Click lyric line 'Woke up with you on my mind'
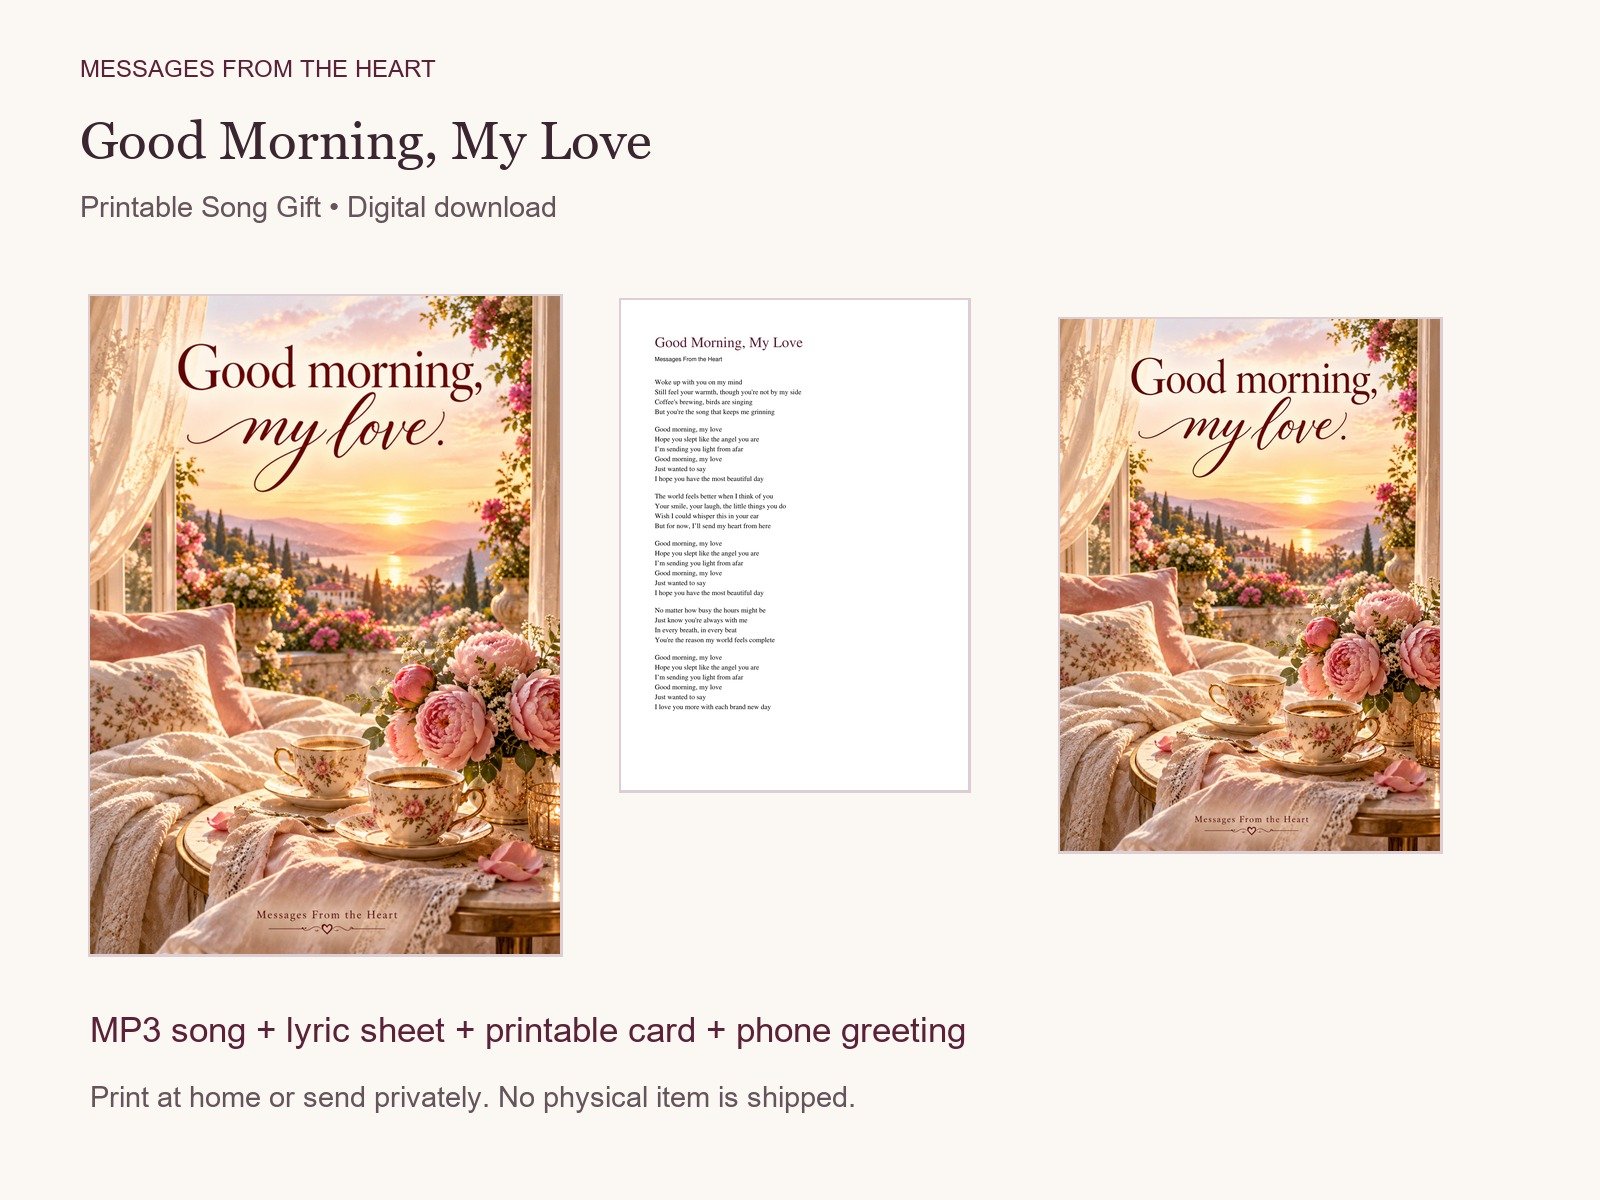1600x1200 pixels. pyautogui.click(x=698, y=382)
